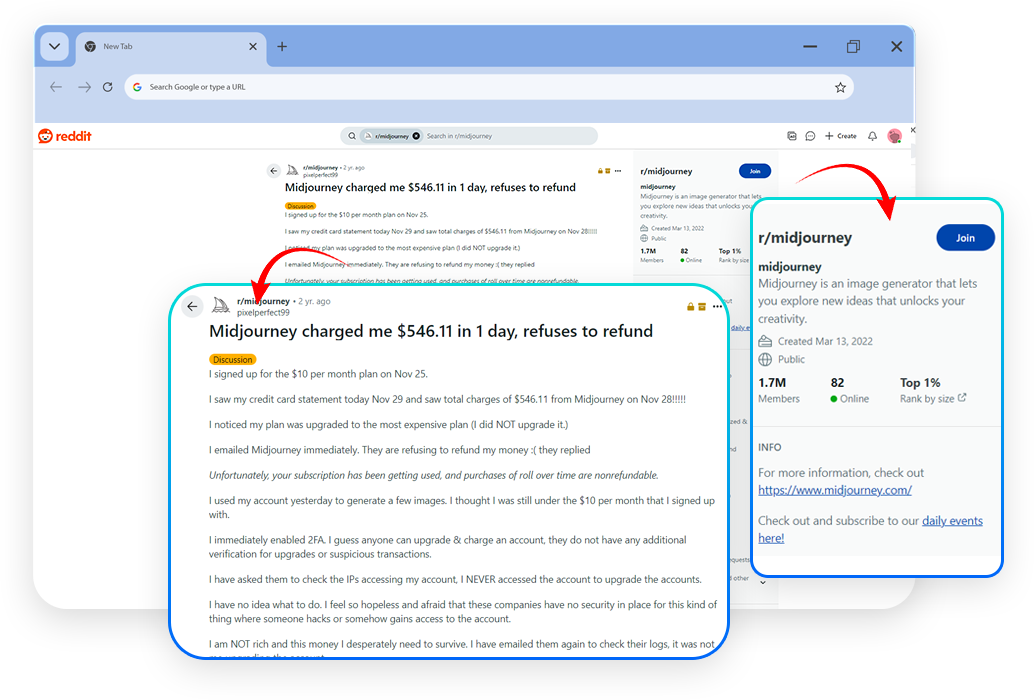Click the small Discussion flair in the browser
The width and height of the screenshot is (1034, 700).
300,206
